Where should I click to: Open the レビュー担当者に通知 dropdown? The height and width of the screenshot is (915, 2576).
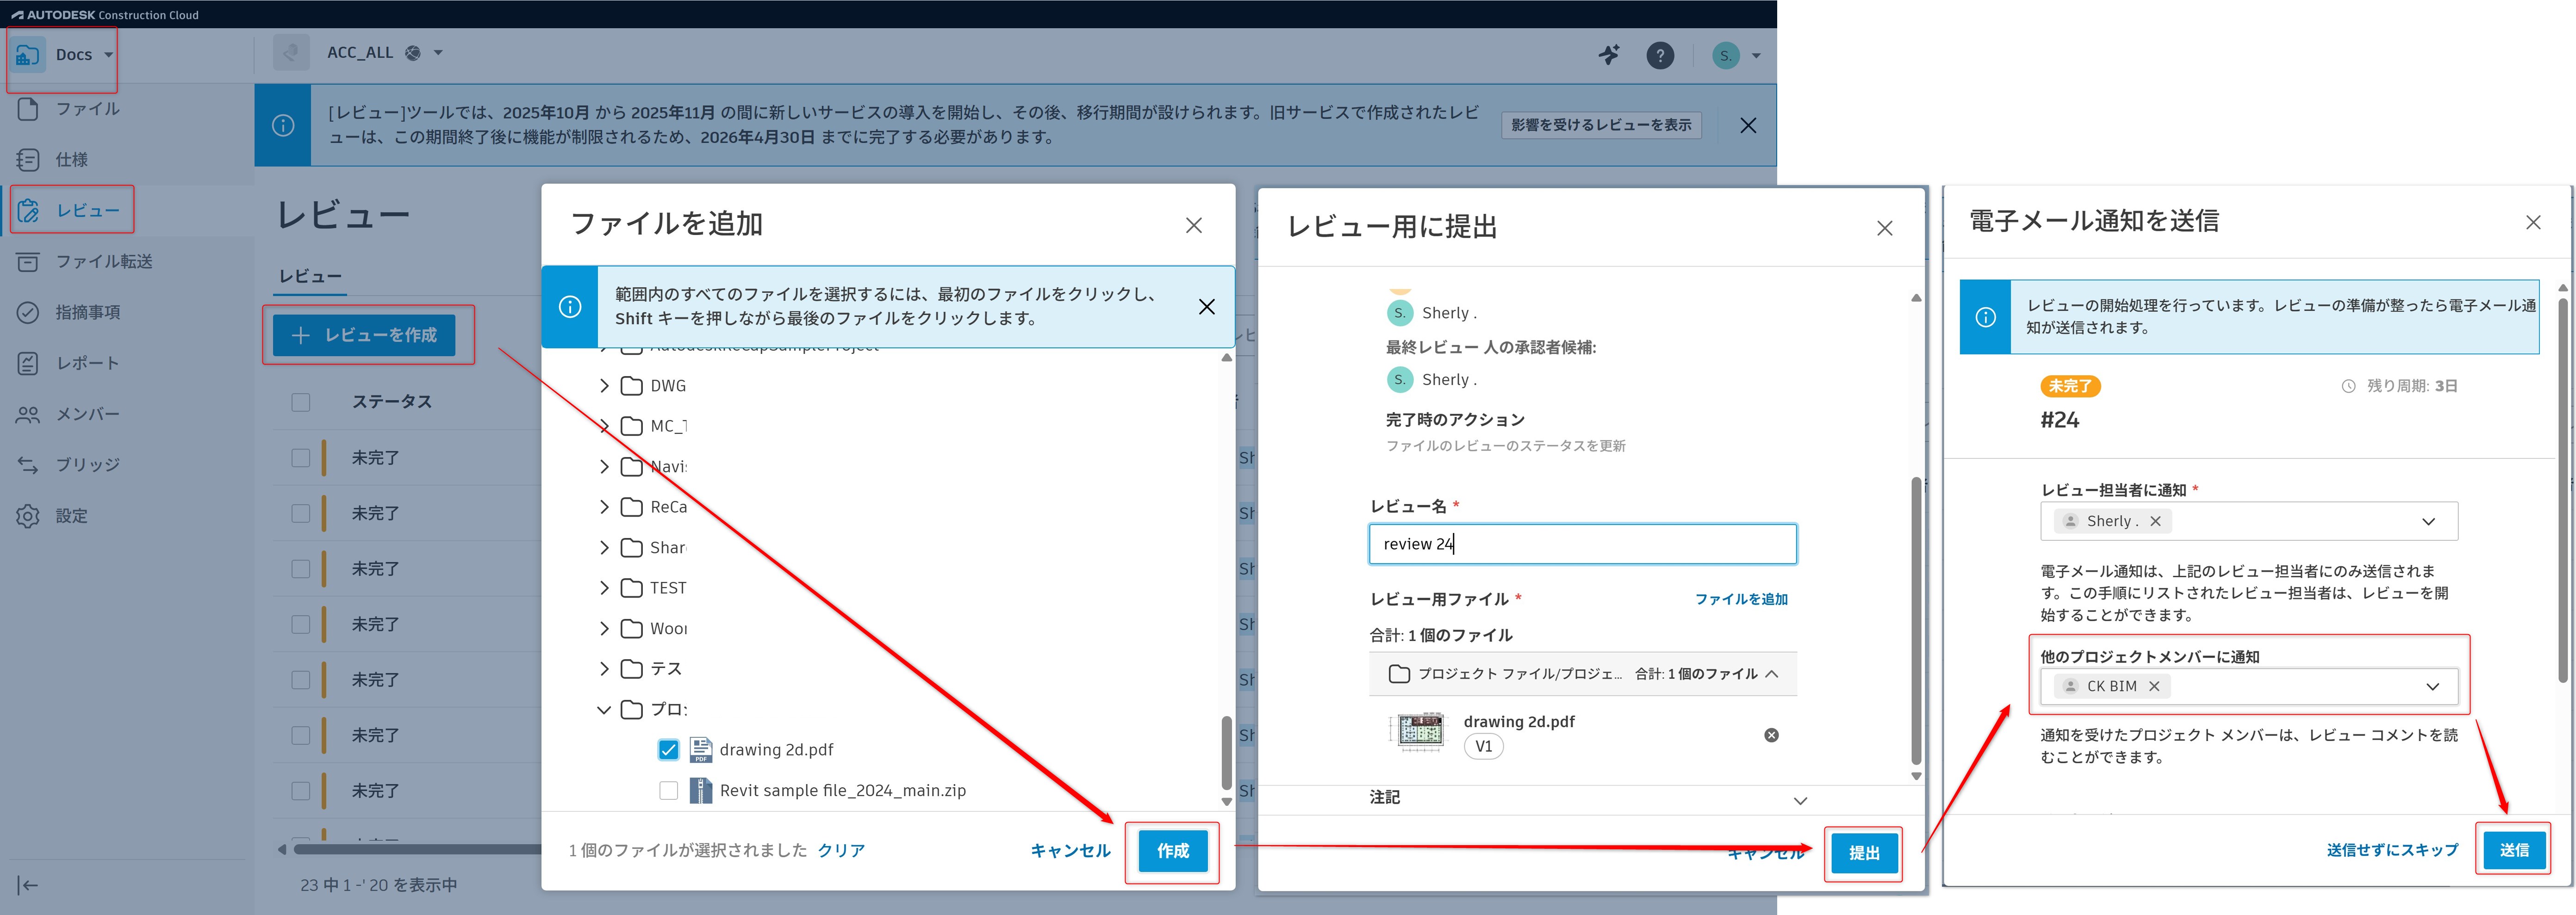(x=2428, y=522)
